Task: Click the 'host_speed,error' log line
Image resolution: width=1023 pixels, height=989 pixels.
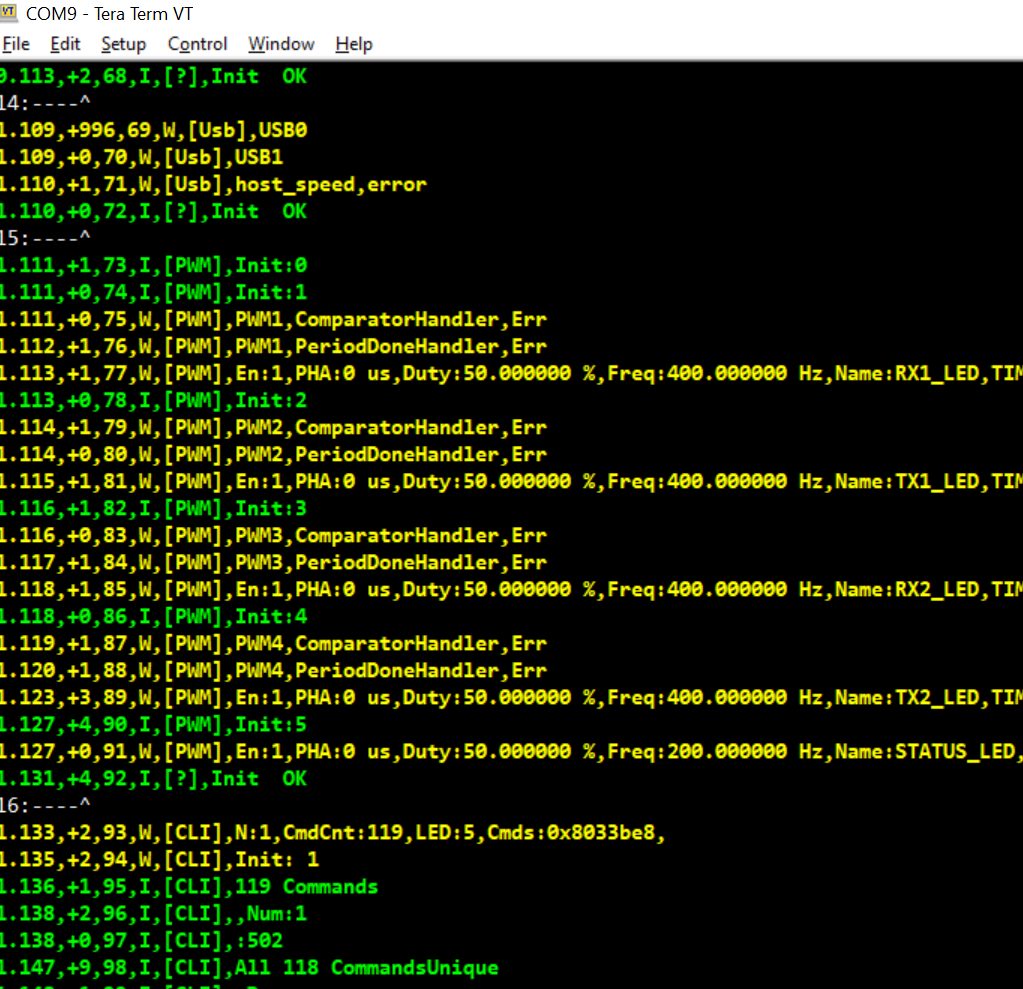Action: tap(213, 184)
